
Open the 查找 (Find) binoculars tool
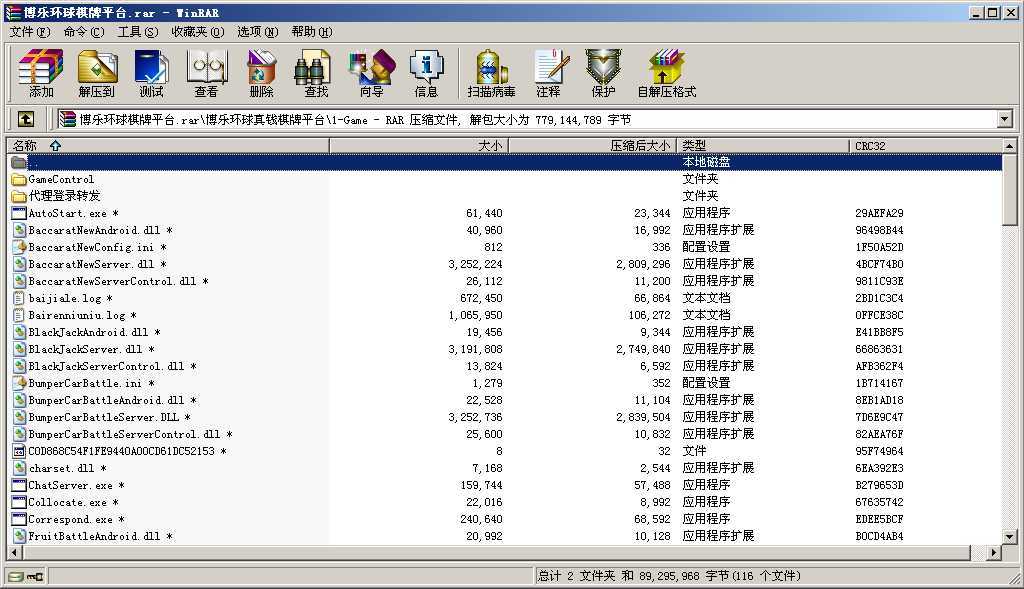click(316, 73)
